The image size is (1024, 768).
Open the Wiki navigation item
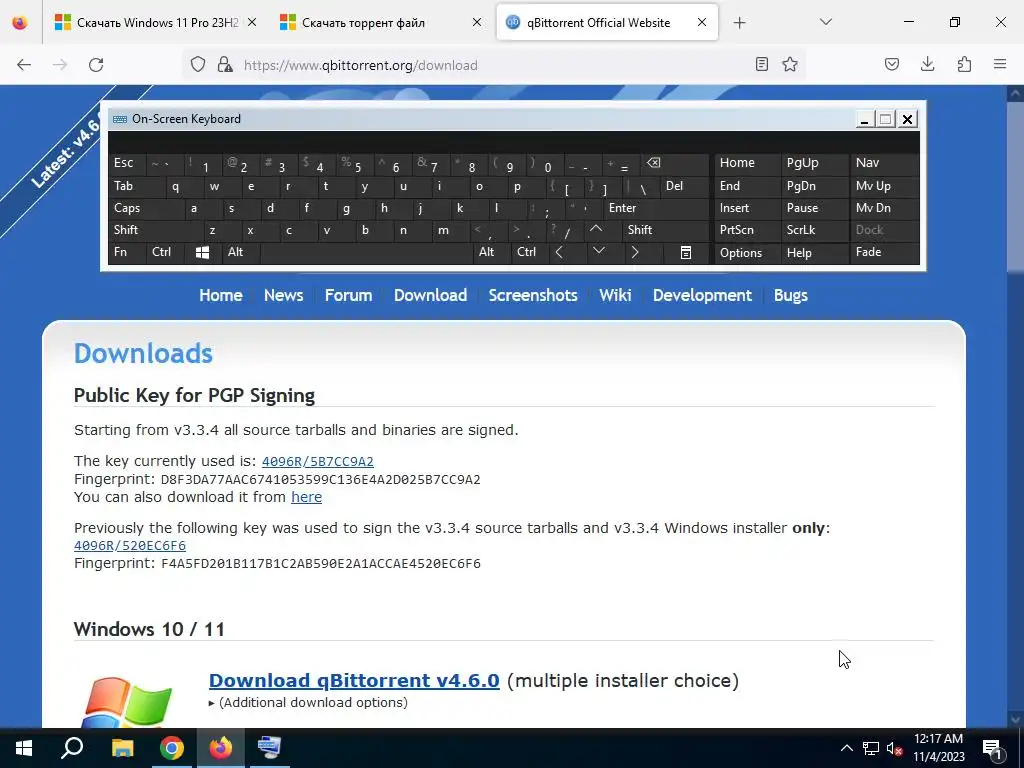coord(615,295)
